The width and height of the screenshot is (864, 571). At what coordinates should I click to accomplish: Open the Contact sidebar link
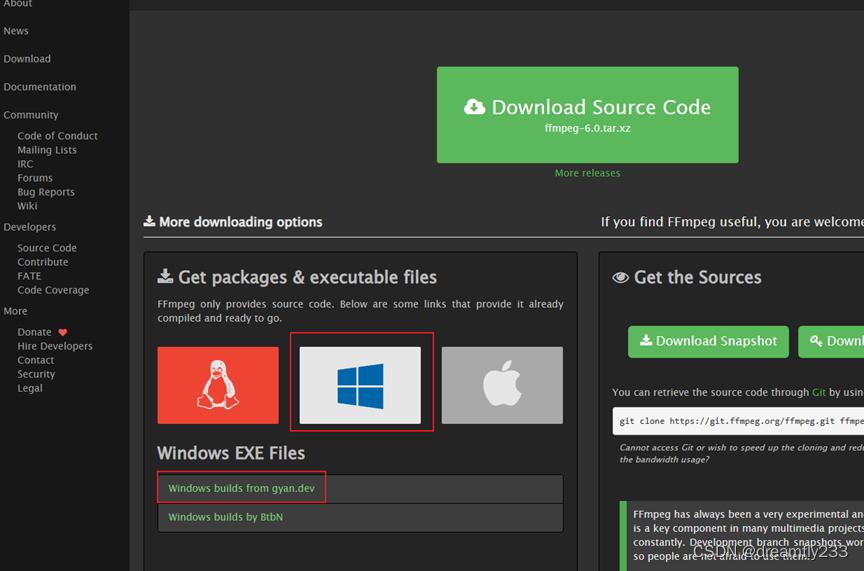(x=35, y=360)
